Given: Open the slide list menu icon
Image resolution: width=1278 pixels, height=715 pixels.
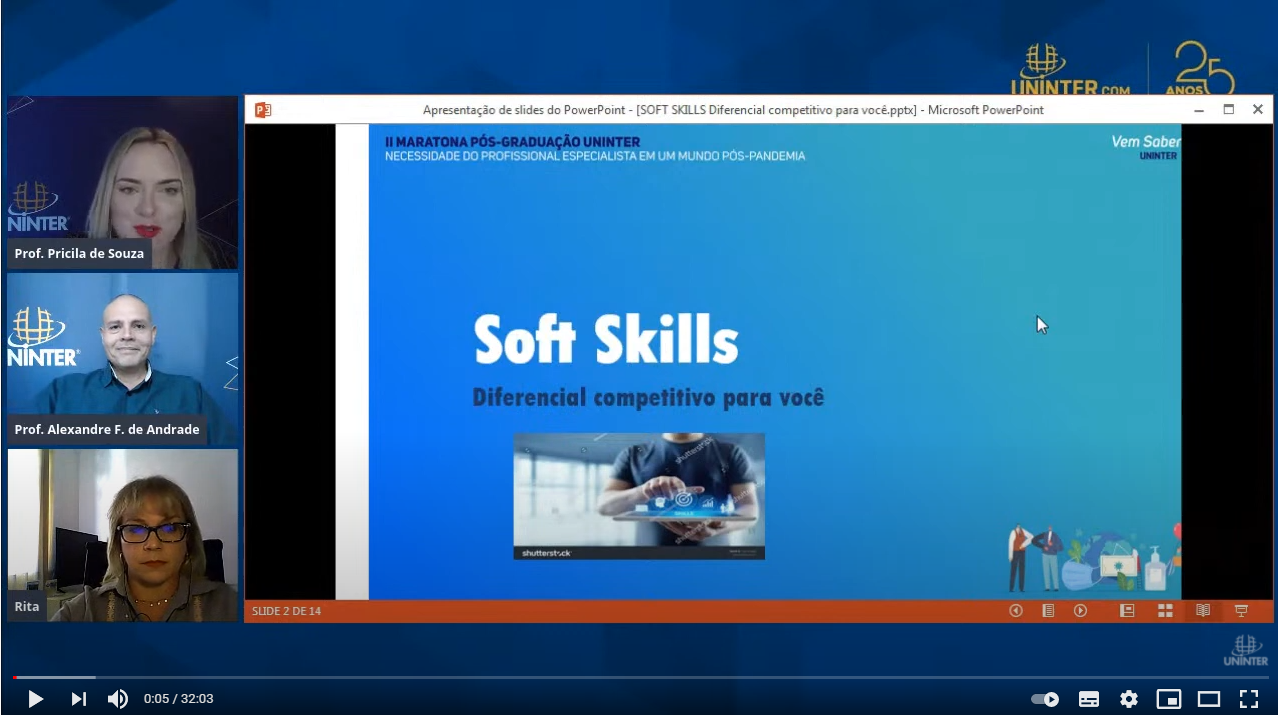Looking at the screenshot, I should pos(1048,610).
